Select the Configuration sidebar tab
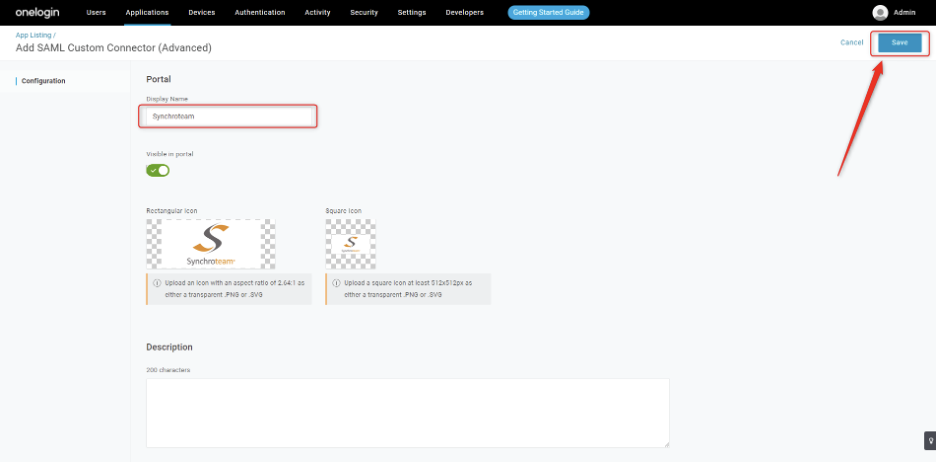This screenshot has height=462, width=936. click(44, 81)
